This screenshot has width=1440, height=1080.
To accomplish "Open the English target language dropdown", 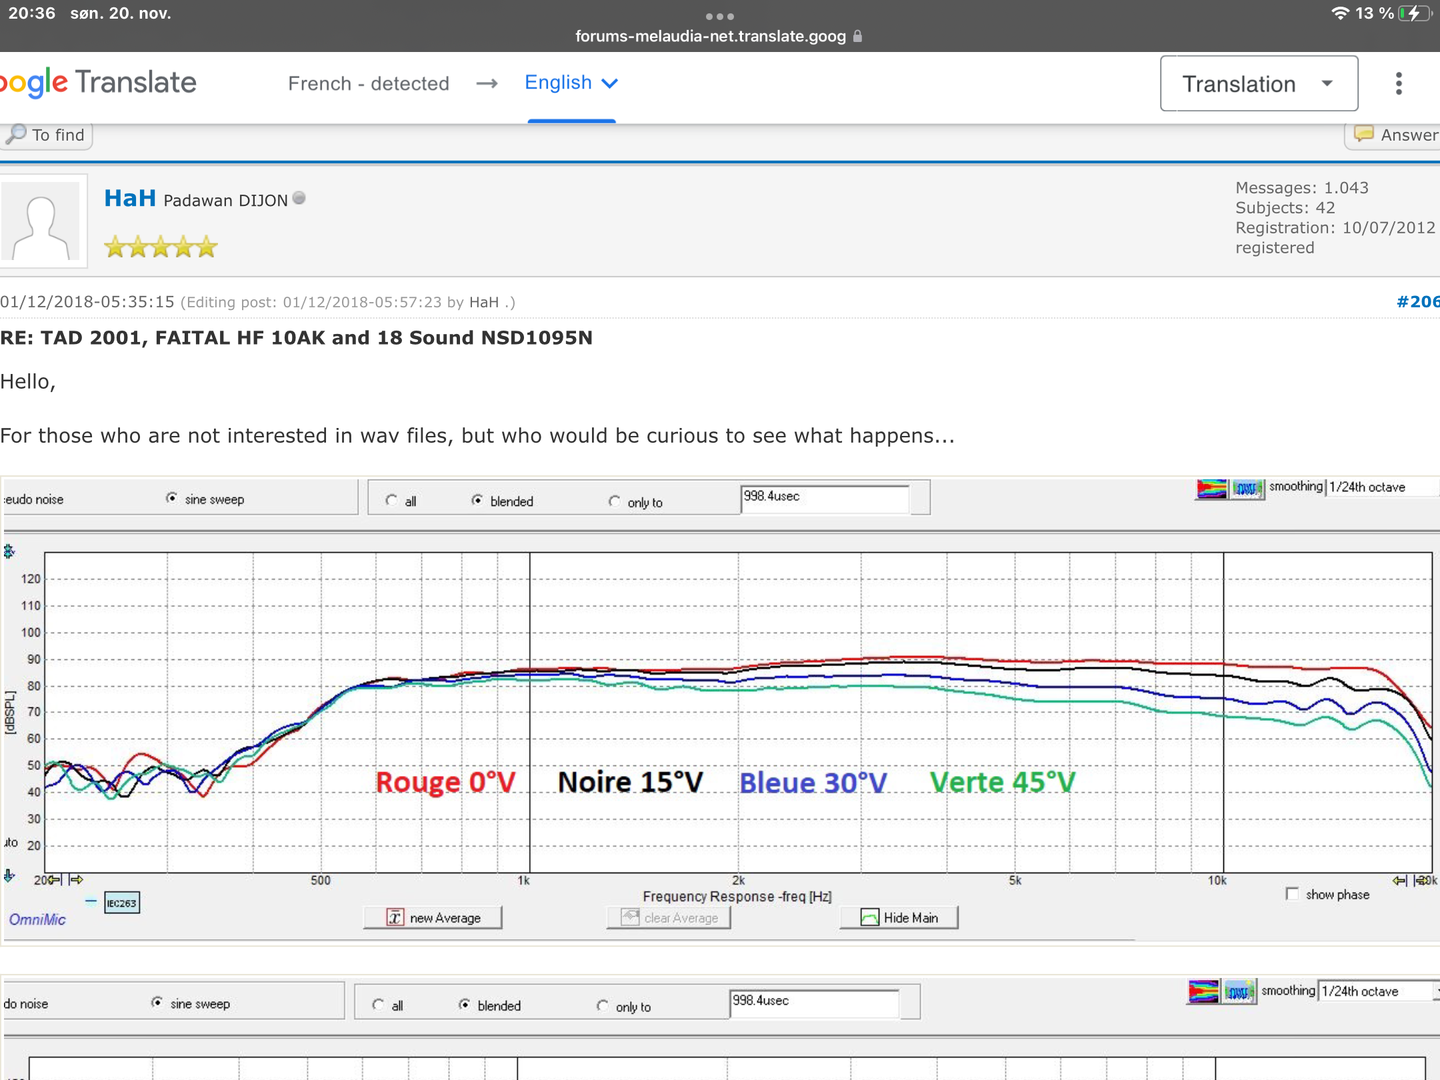I will pos(571,83).
